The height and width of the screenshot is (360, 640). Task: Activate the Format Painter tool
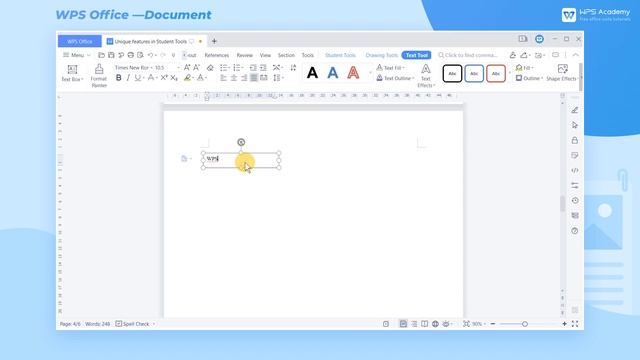tap(99, 76)
